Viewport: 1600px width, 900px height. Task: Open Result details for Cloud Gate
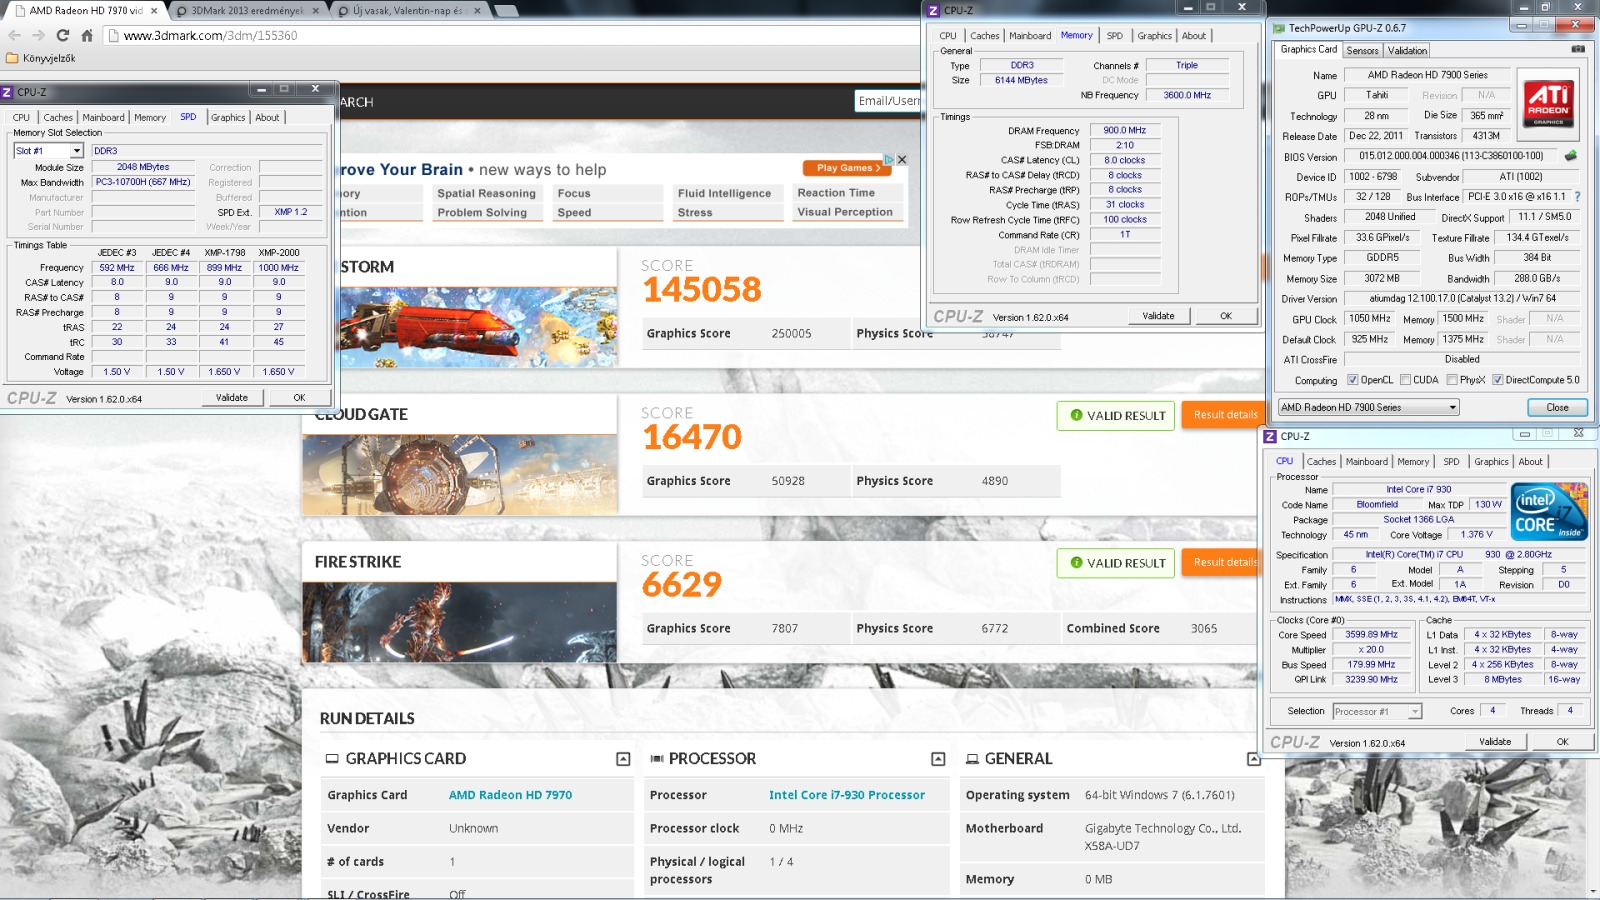click(1225, 415)
